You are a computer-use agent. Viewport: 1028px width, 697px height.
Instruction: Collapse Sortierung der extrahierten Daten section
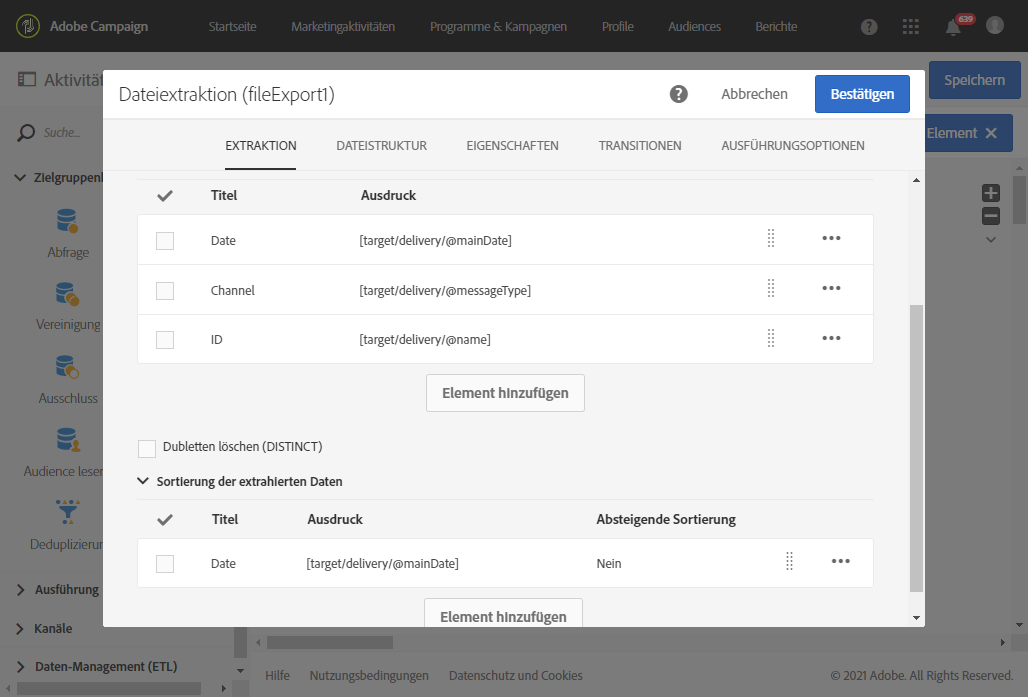pos(143,481)
